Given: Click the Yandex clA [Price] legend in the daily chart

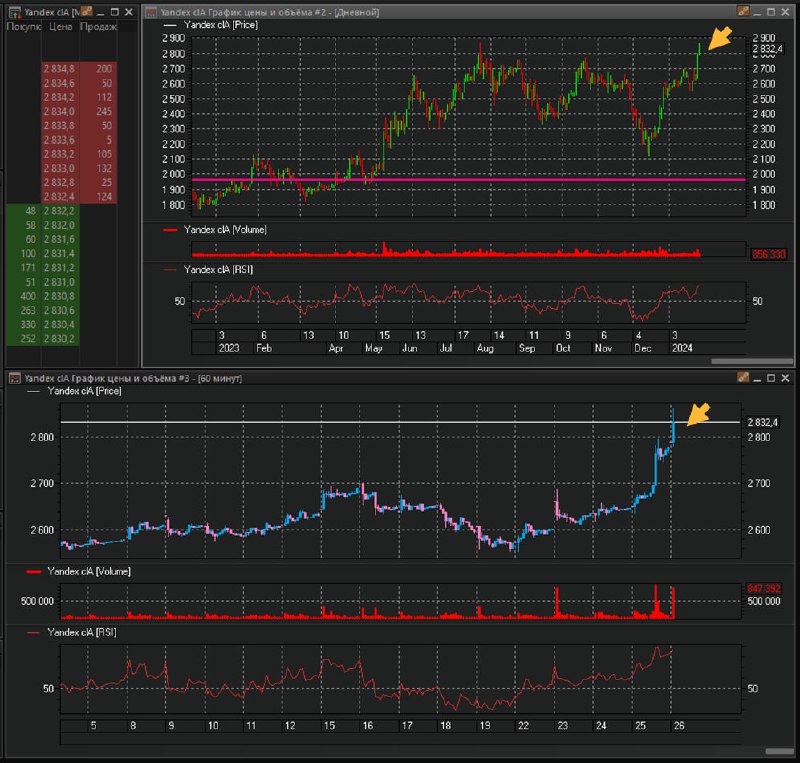Looking at the screenshot, I should click(x=220, y=24).
